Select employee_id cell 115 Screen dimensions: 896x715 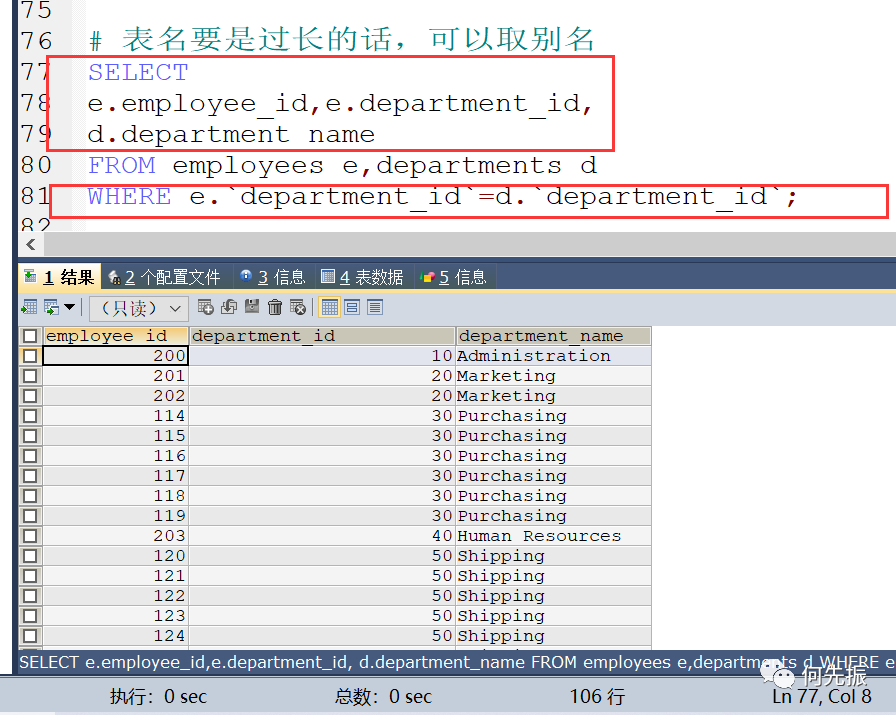(x=115, y=436)
